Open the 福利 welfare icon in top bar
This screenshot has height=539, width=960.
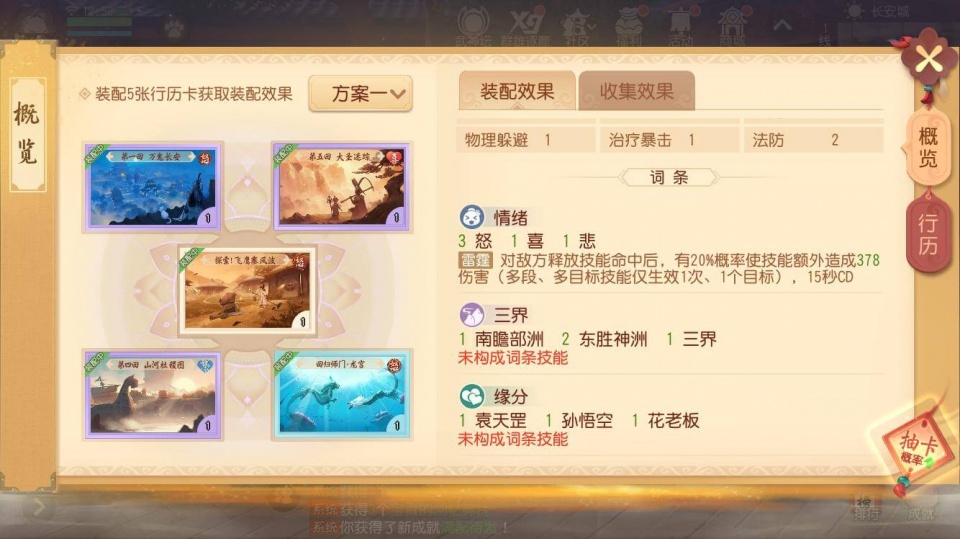[630, 28]
